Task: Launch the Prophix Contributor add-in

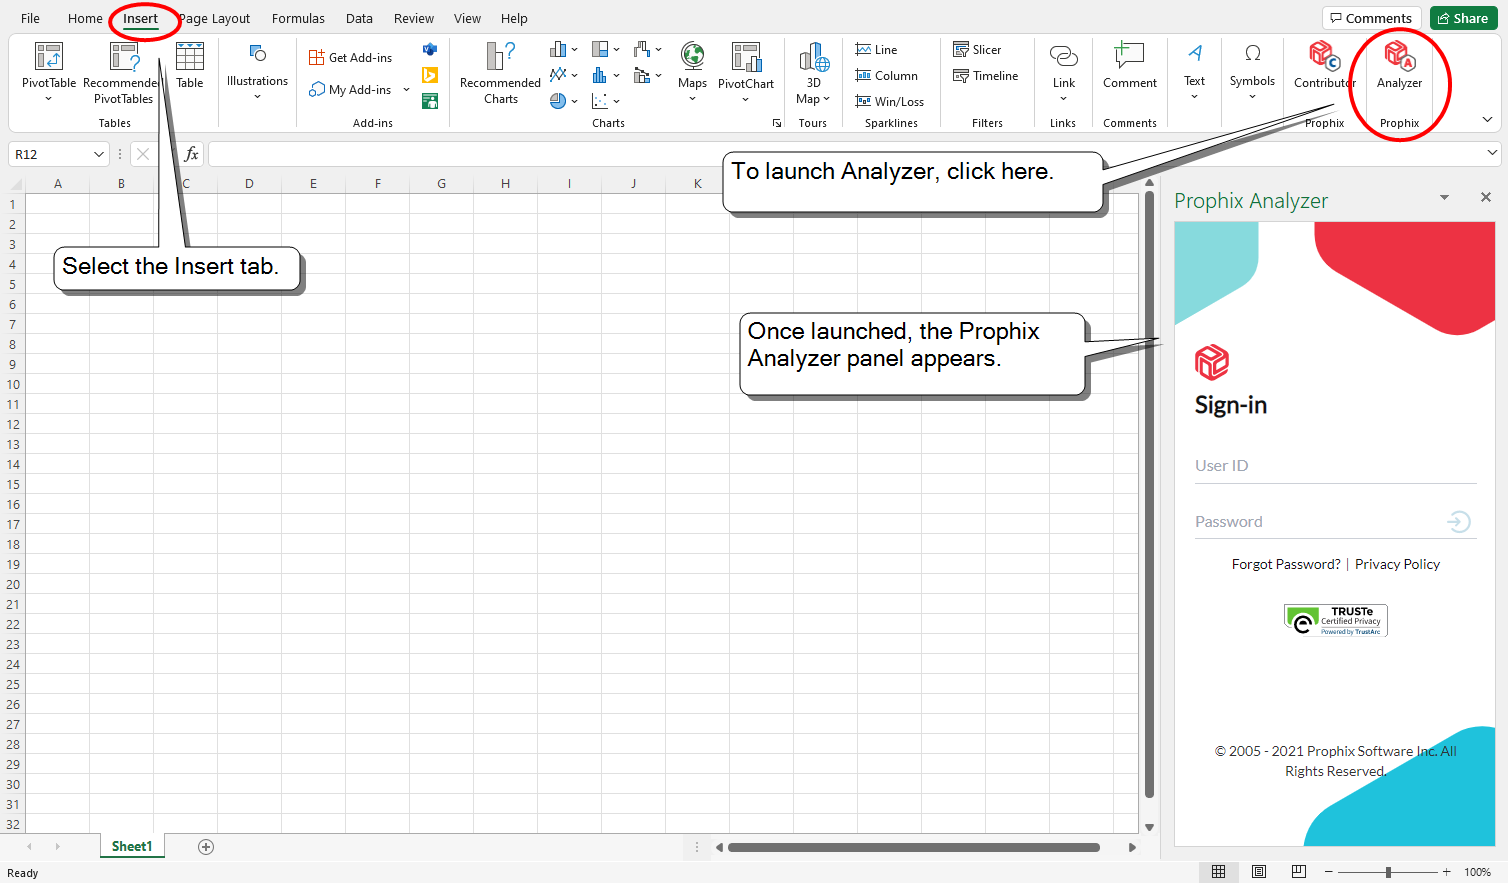Action: 1324,66
